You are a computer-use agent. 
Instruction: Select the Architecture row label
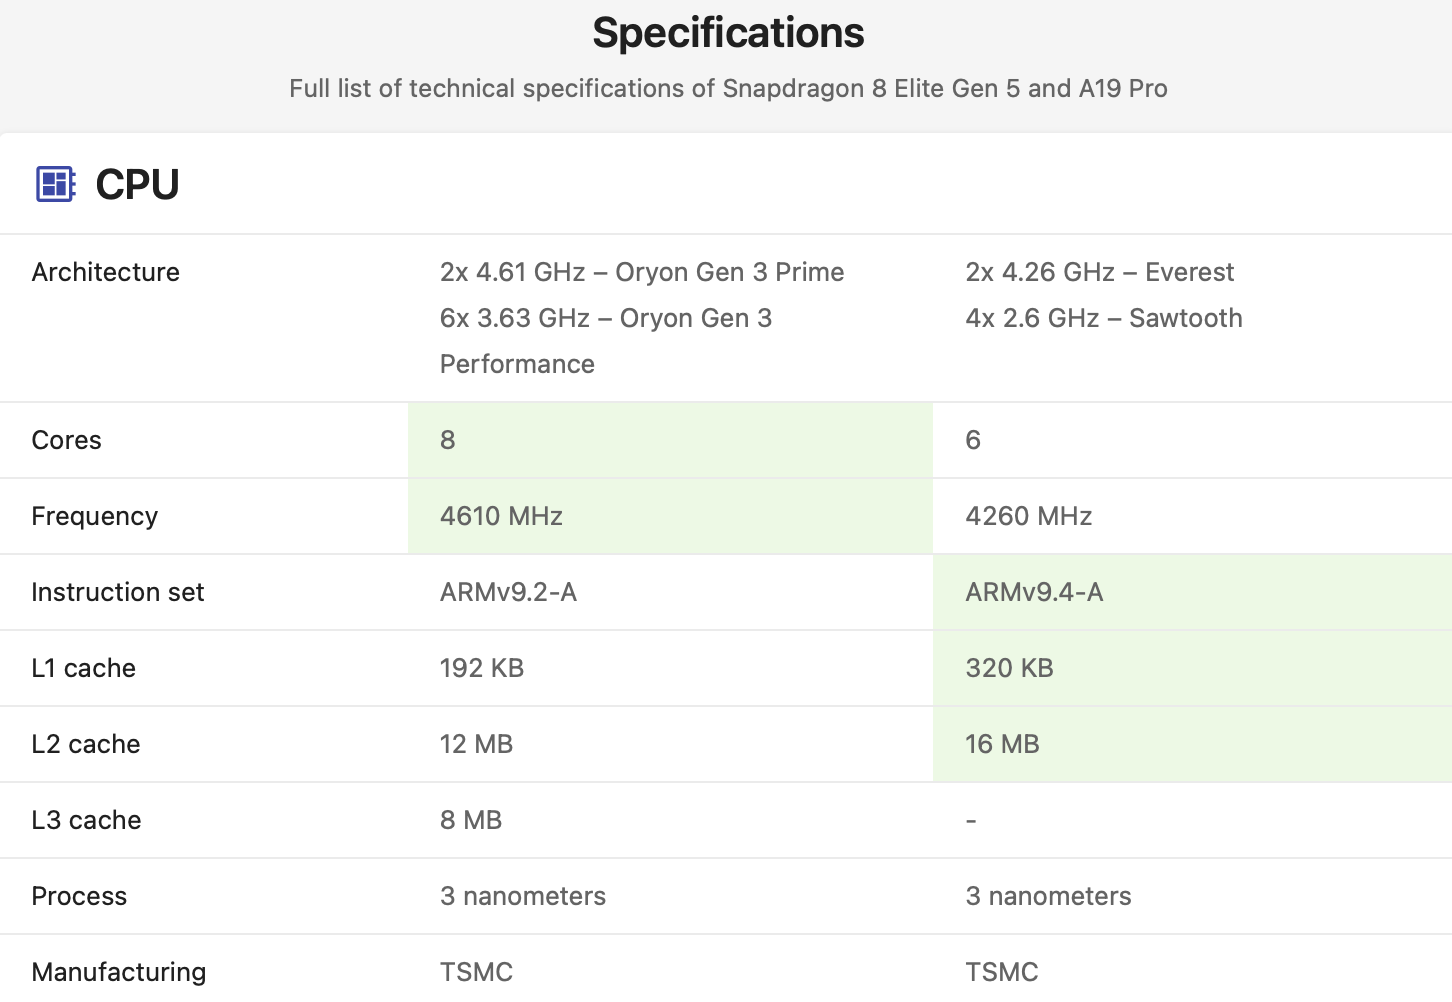[106, 272]
